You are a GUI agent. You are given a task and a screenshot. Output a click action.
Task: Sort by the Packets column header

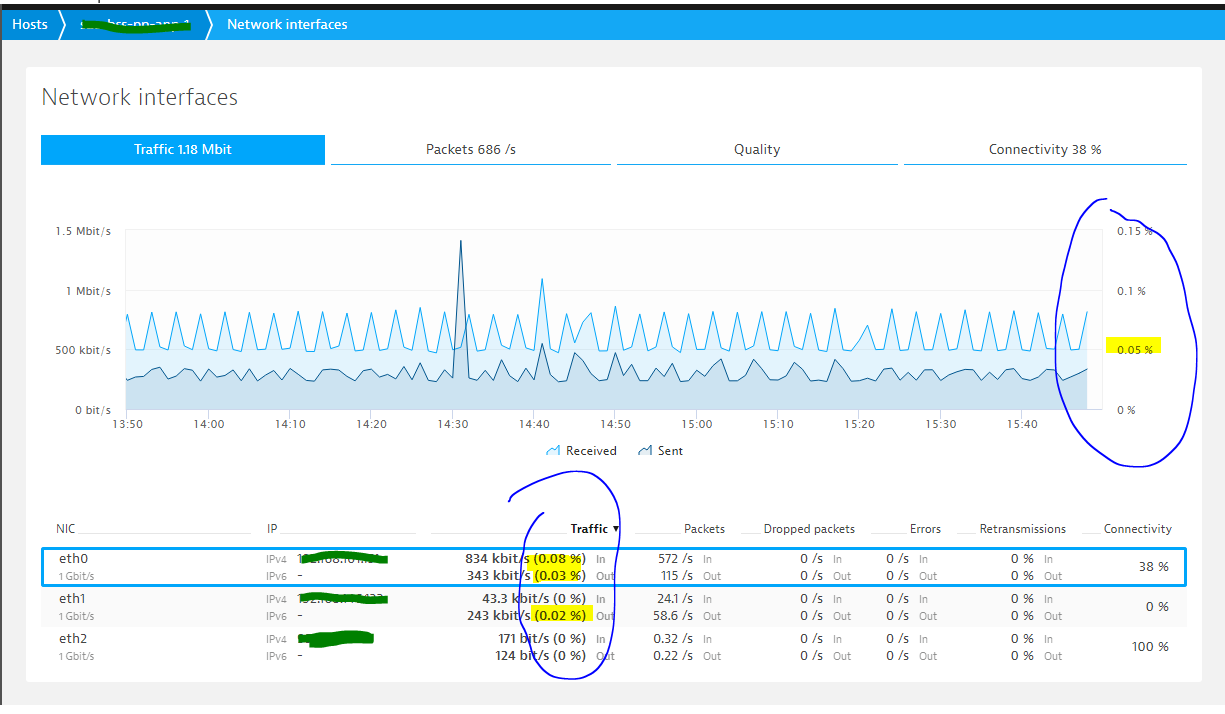pos(704,529)
